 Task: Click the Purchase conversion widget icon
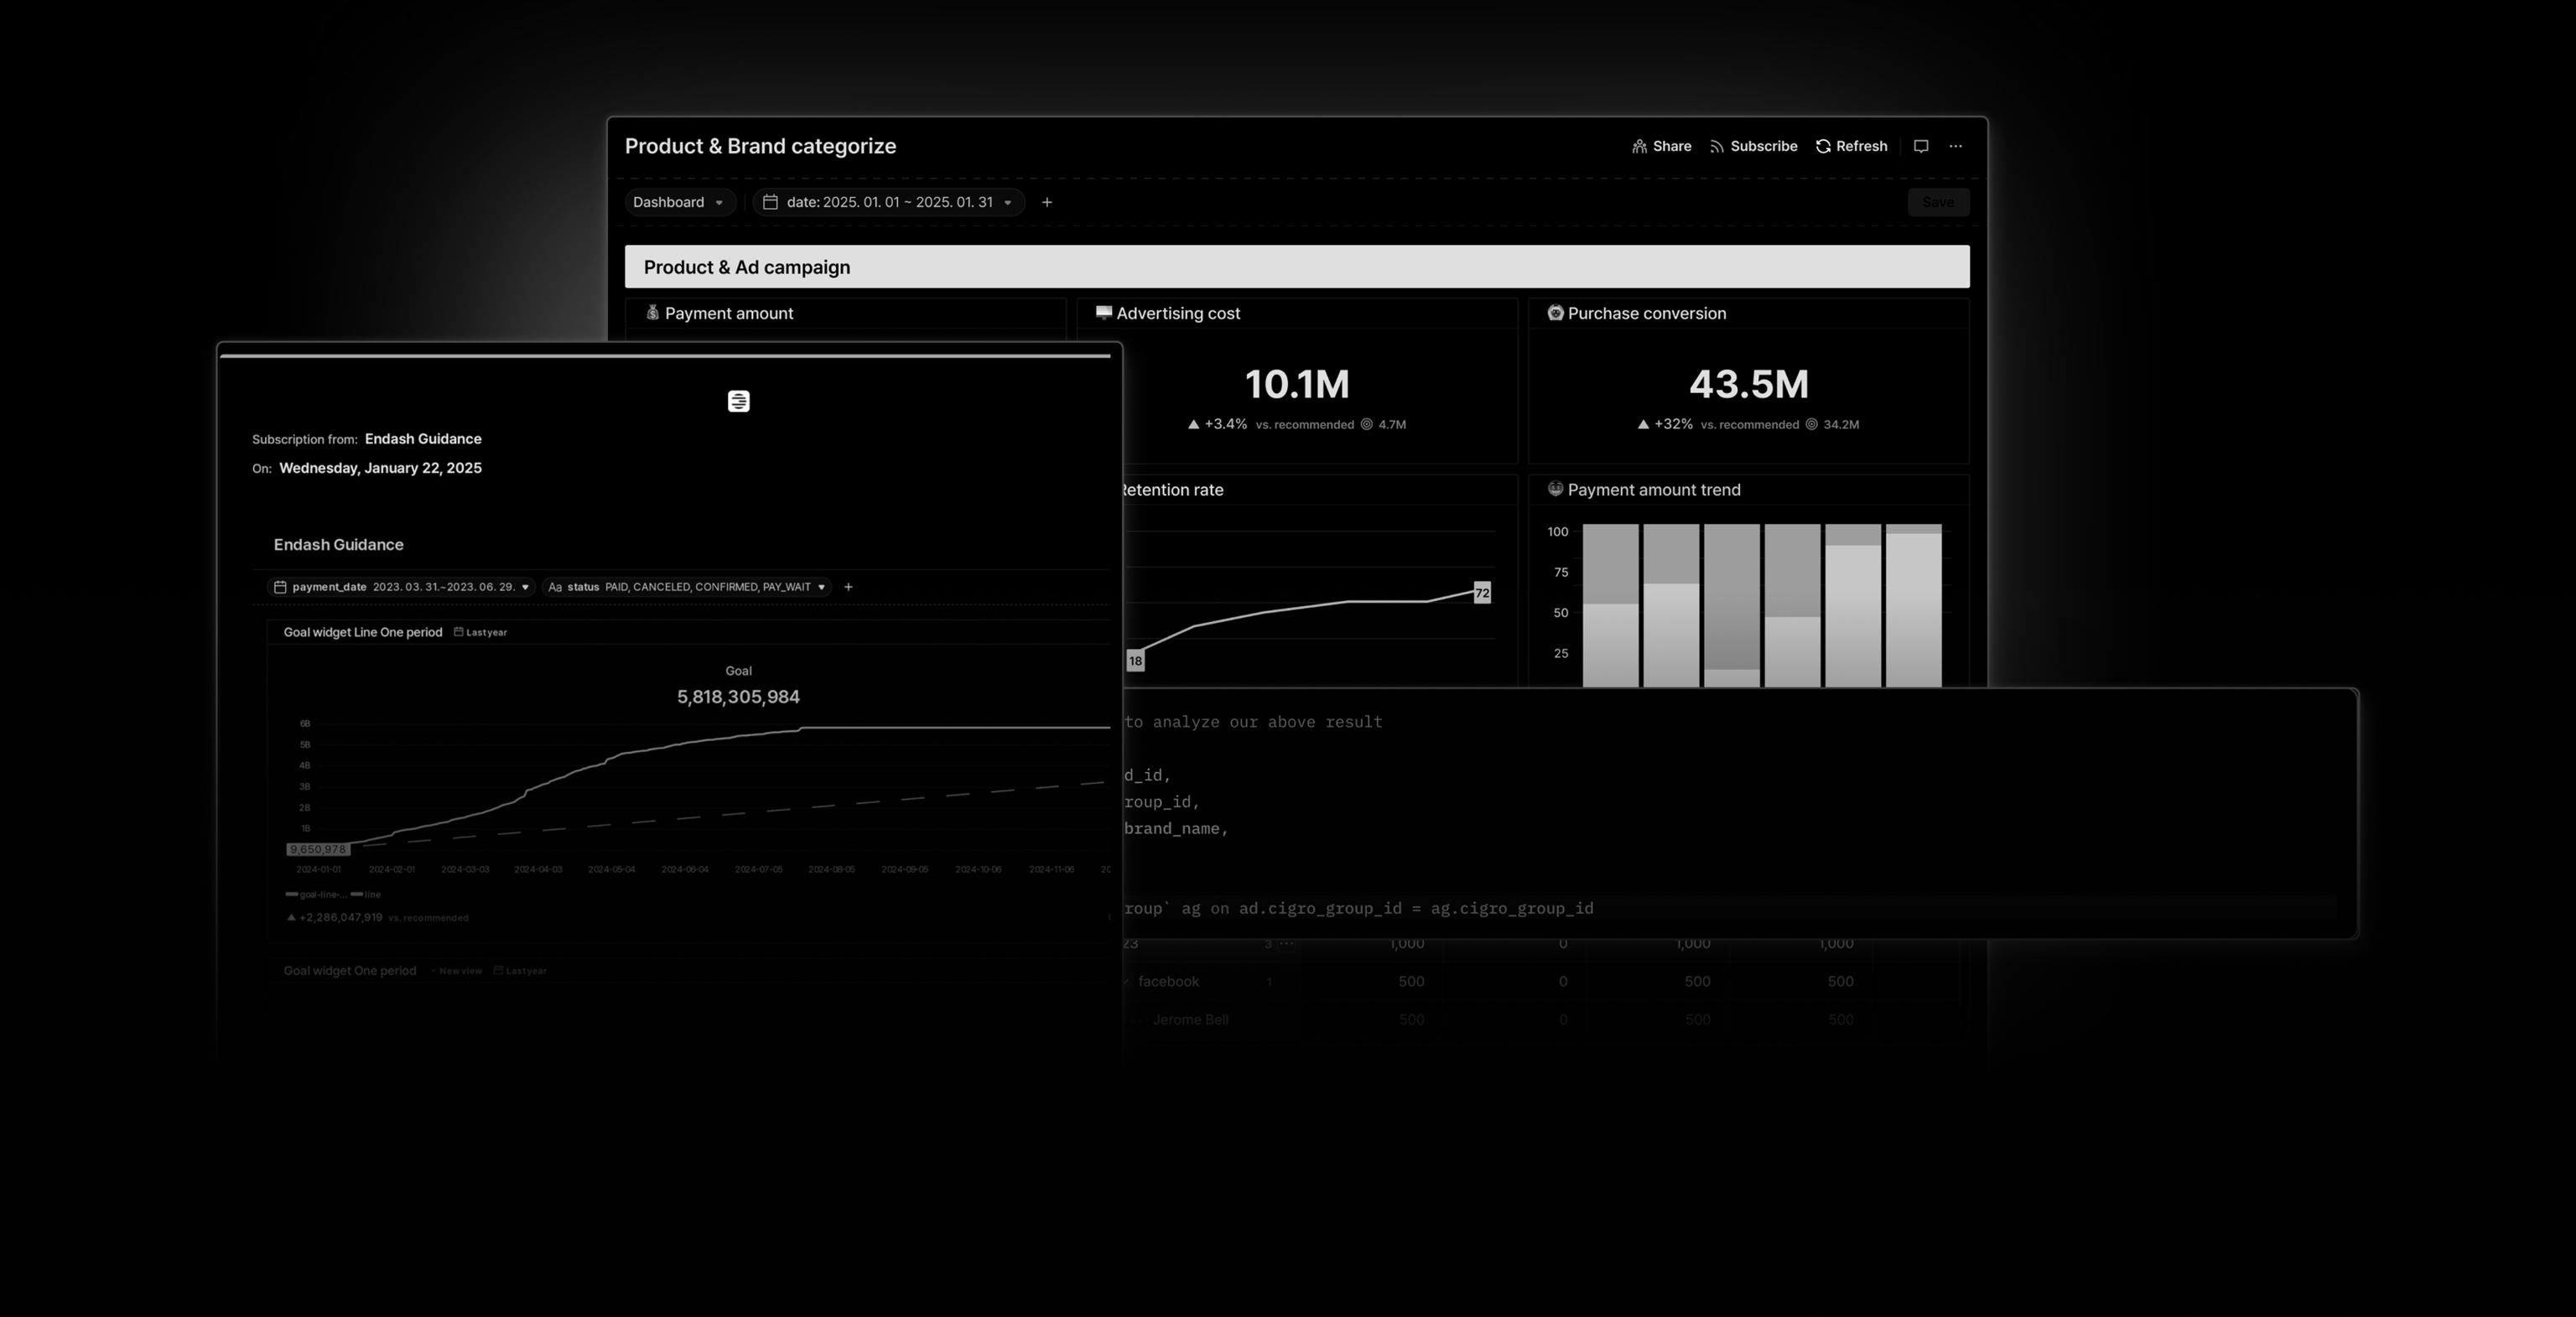coord(1556,313)
